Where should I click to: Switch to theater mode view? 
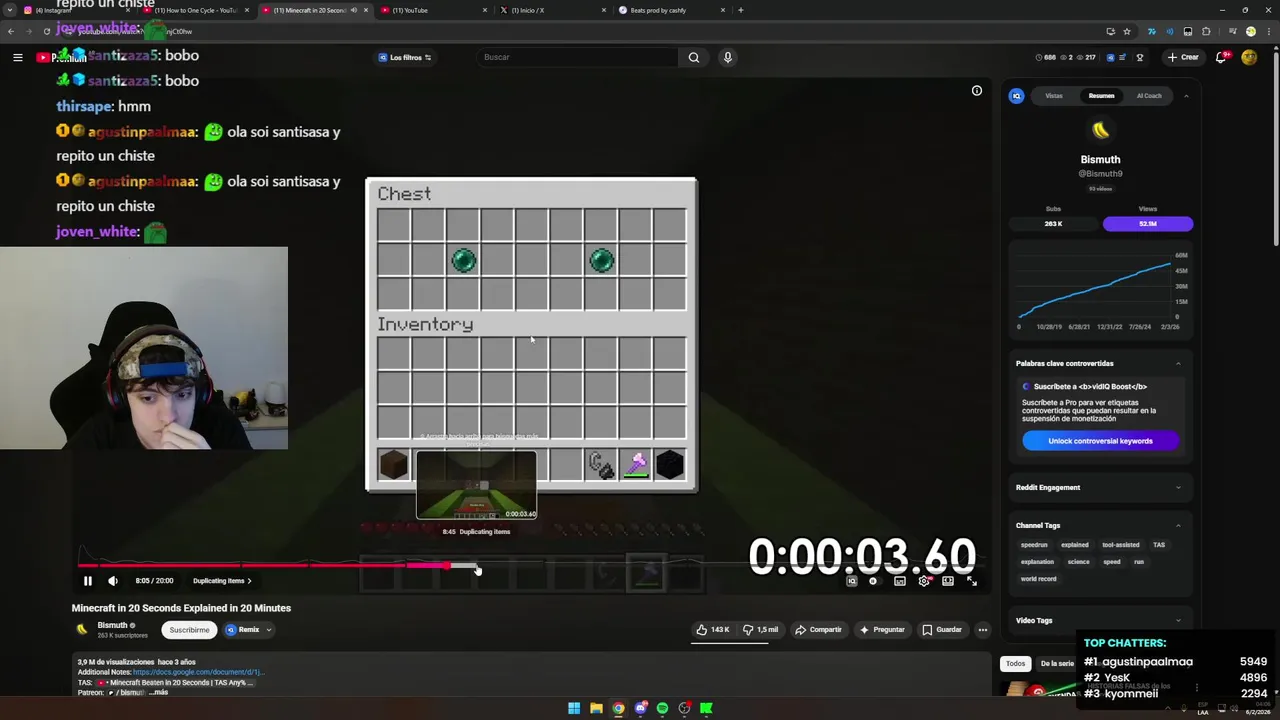click(948, 581)
